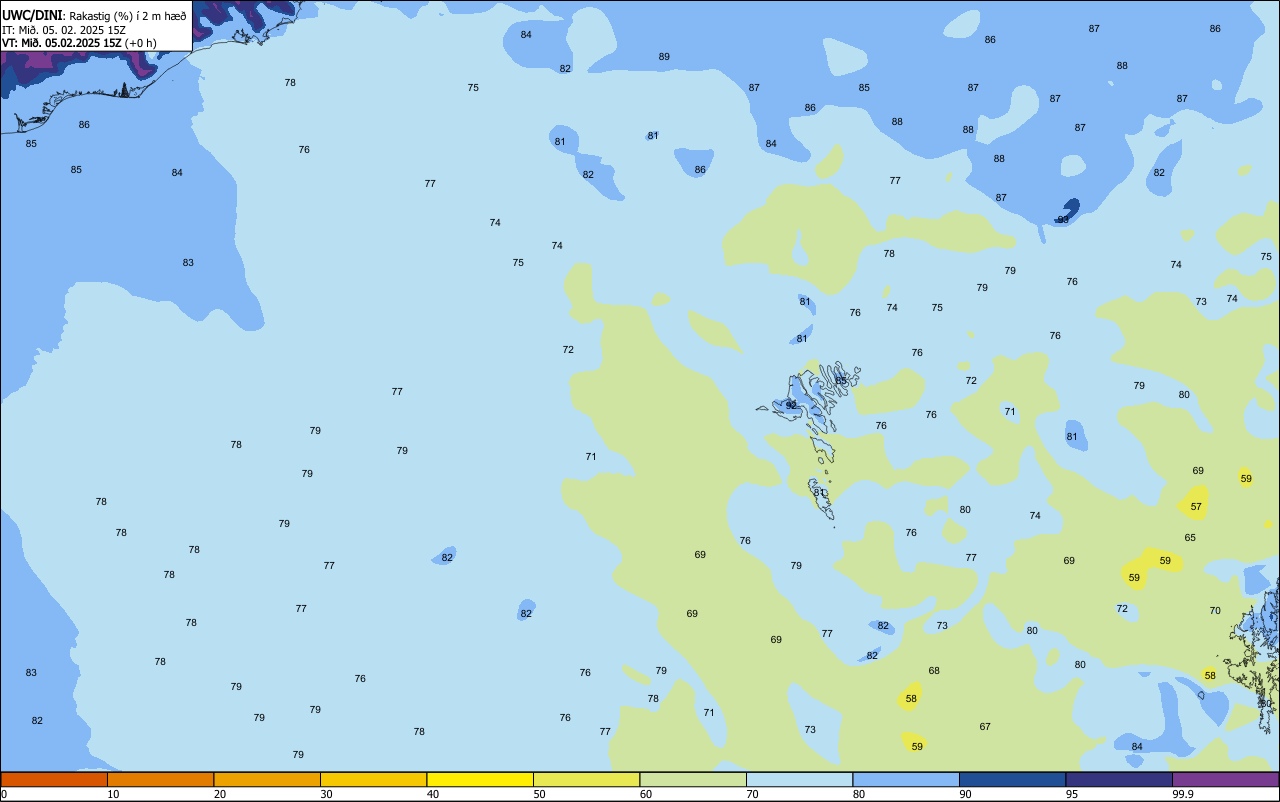Click the 80–90 medium blue legend swatch
1280x802 pixels.
[906, 779]
